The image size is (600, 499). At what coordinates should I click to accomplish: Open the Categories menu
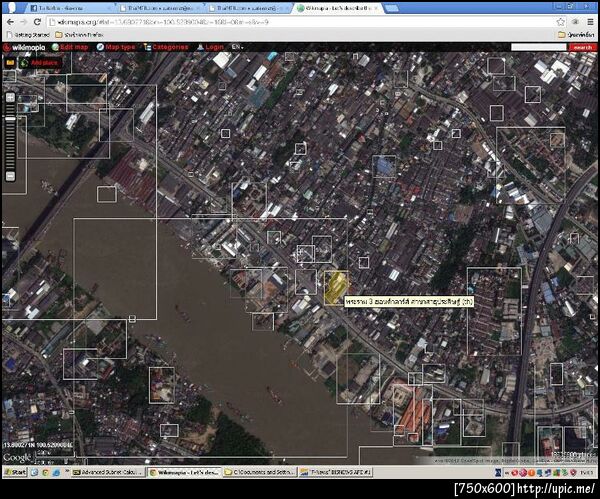tap(166, 47)
